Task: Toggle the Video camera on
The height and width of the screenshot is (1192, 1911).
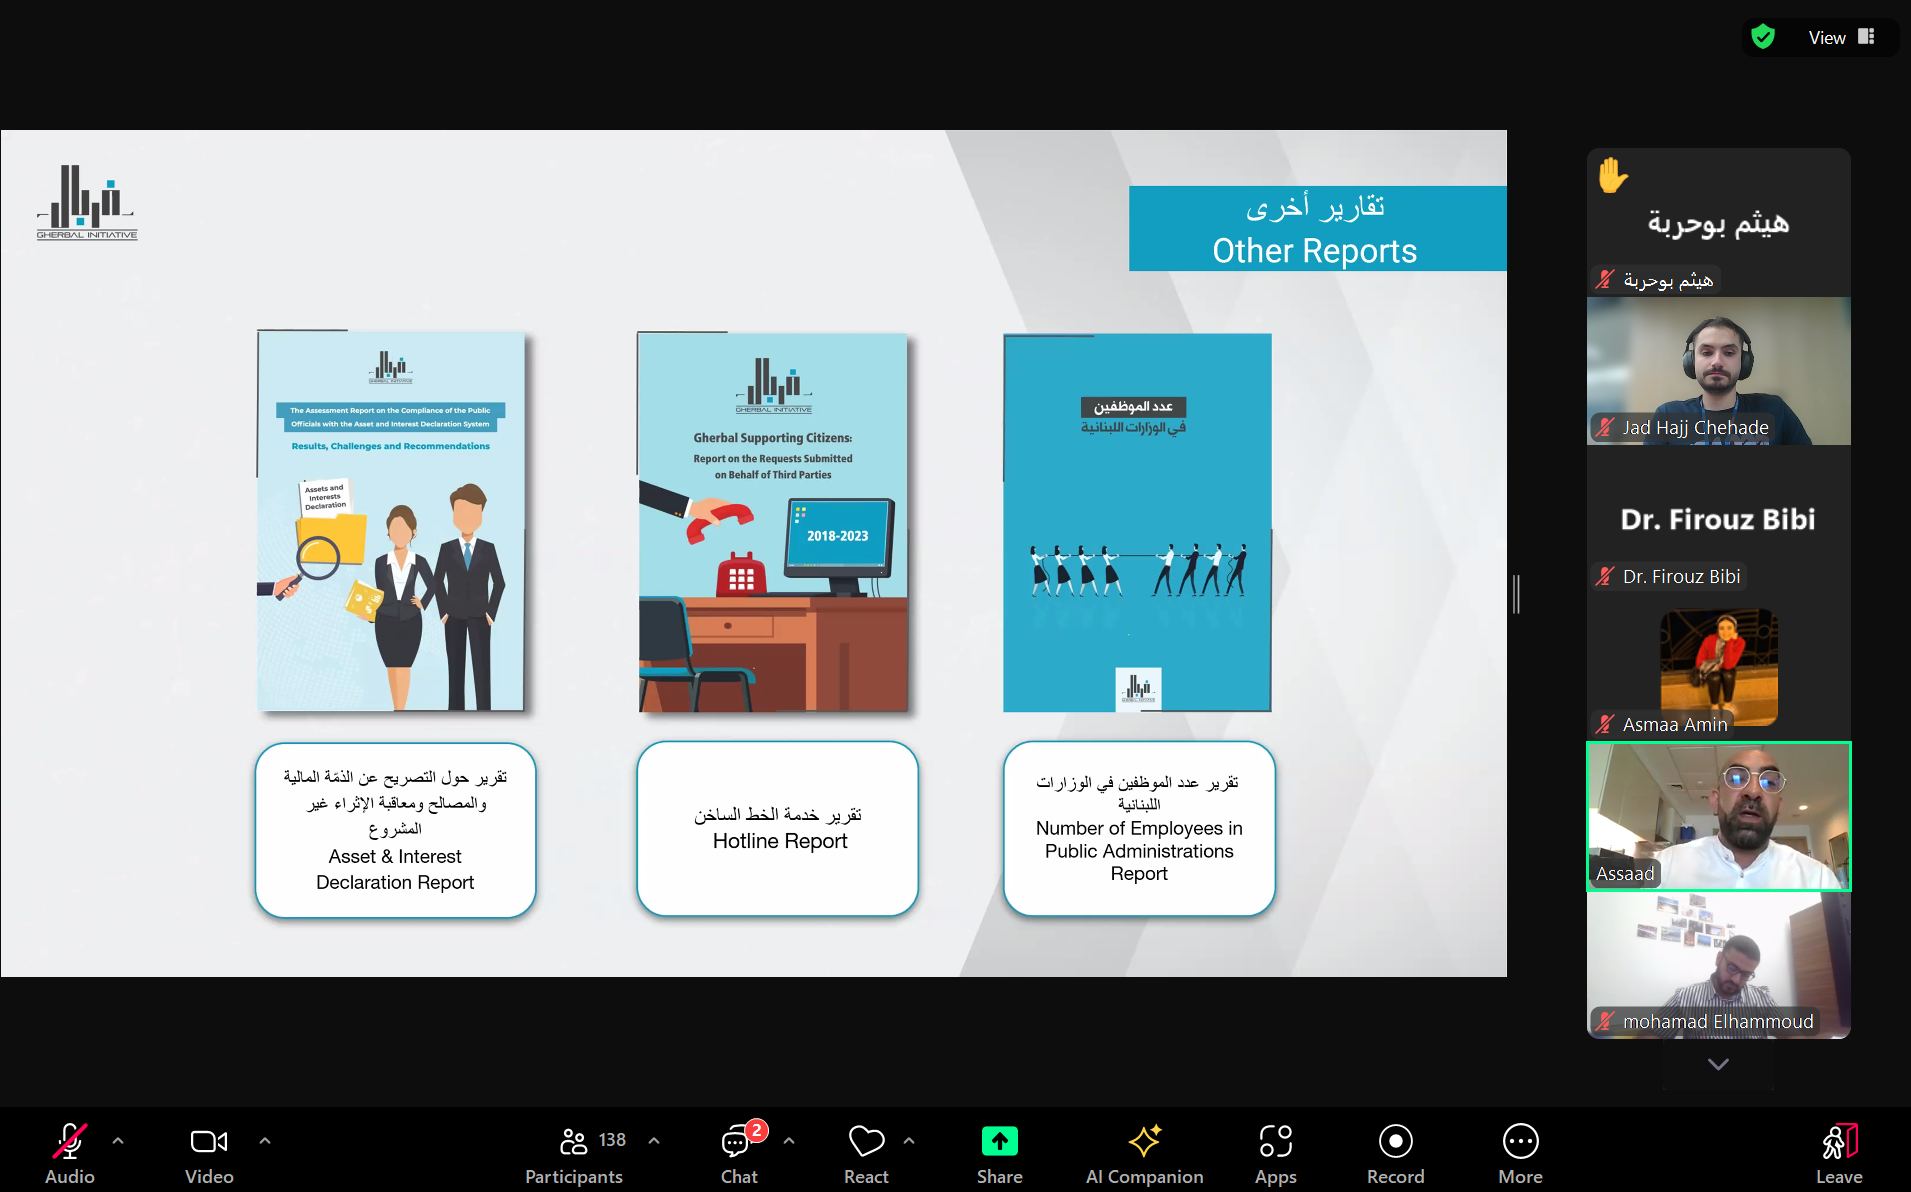Action: 209,1141
